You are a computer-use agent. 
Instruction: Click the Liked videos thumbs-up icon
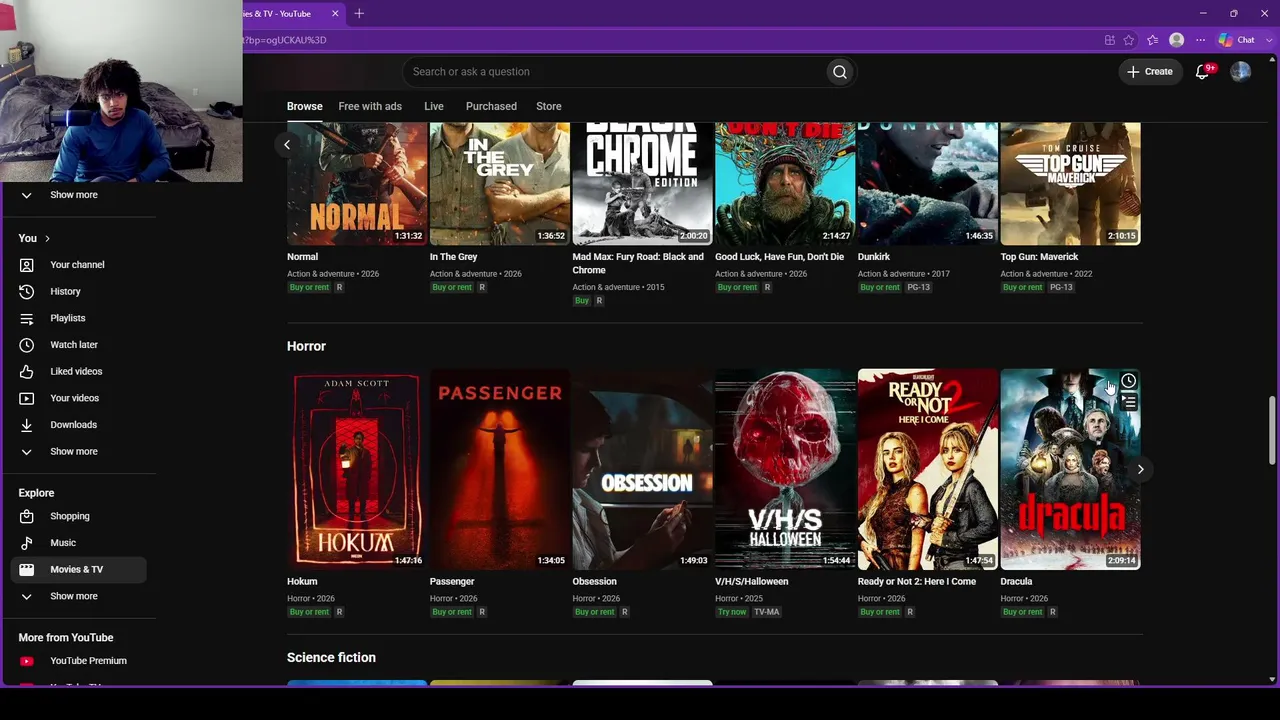coord(27,371)
